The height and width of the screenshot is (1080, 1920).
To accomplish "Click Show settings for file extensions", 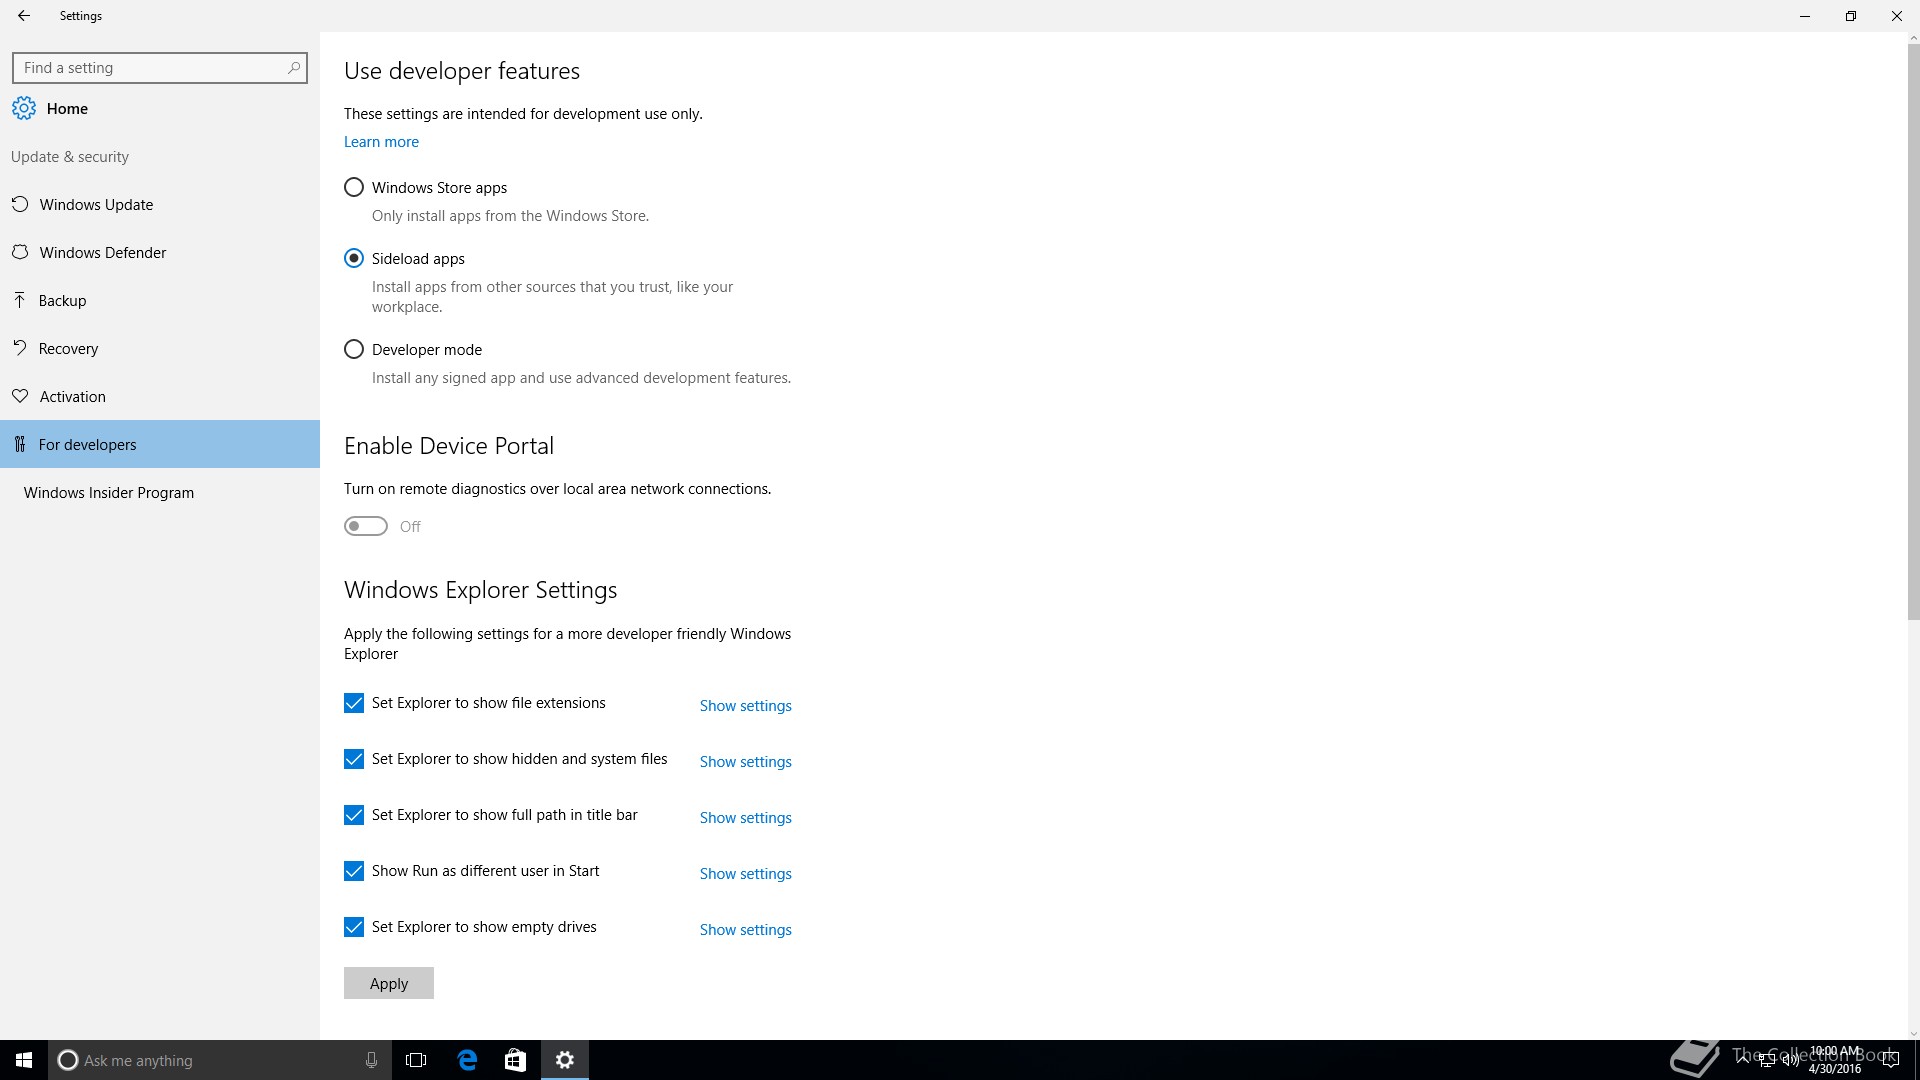I will [x=746, y=705].
